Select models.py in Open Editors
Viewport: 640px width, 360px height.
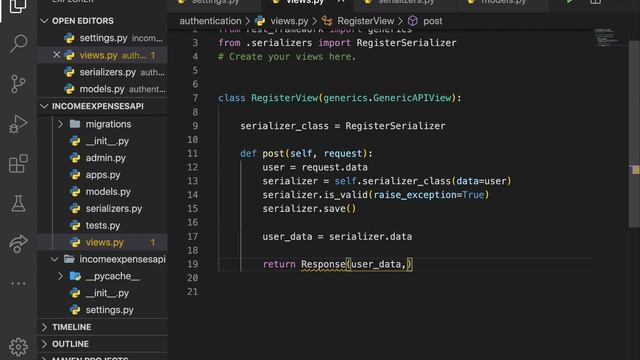pos(102,89)
